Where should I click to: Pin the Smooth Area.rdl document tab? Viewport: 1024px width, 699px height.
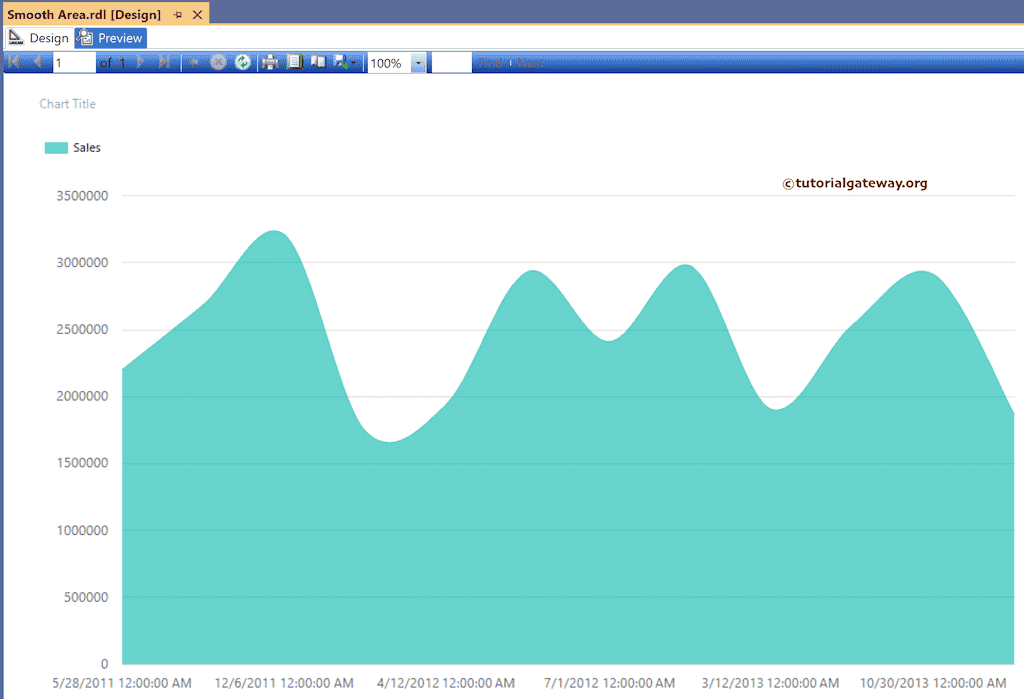[x=178, y=14]
